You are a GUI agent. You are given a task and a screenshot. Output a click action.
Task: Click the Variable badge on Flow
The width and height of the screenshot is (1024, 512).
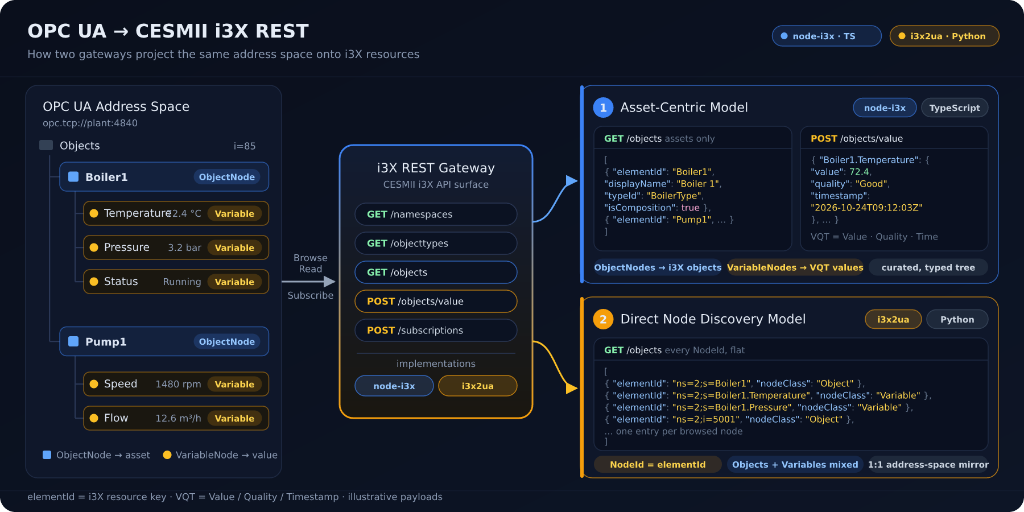point(234,418)
